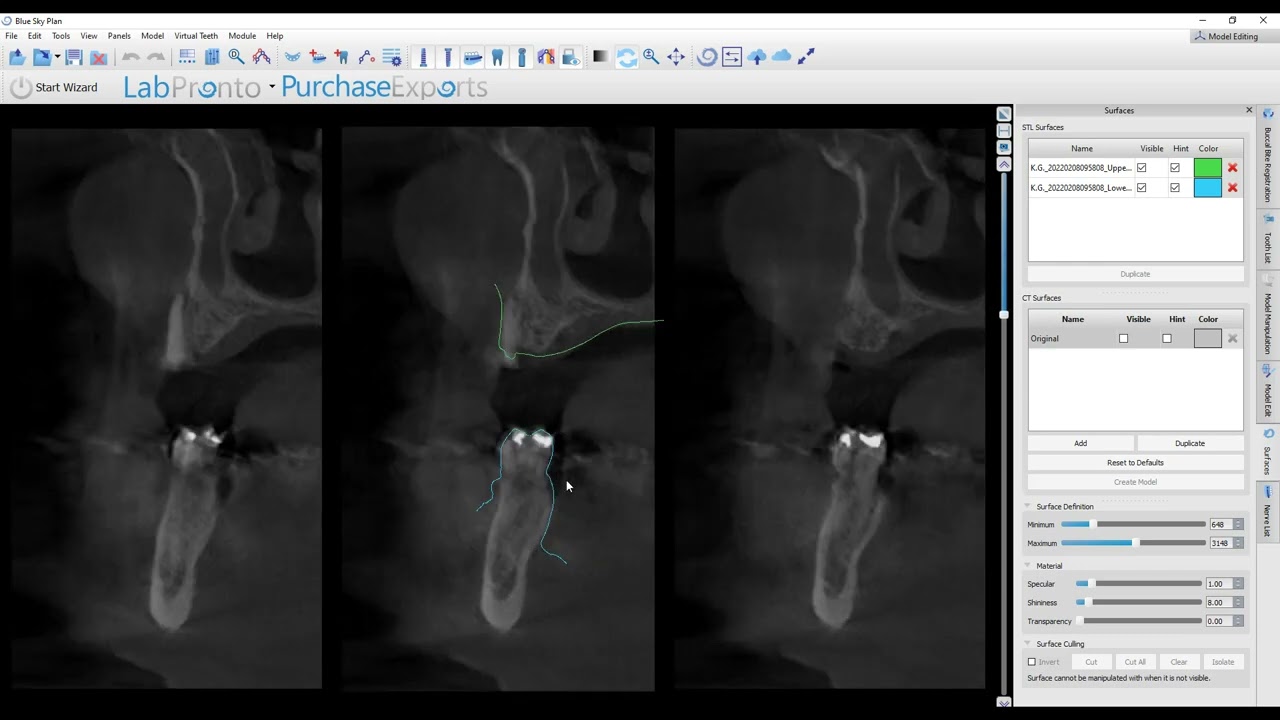Viewport: 1280px width, 720px height.
Task: Toggle Hint checkbox for Lower STL surface
Action: 1175,188
